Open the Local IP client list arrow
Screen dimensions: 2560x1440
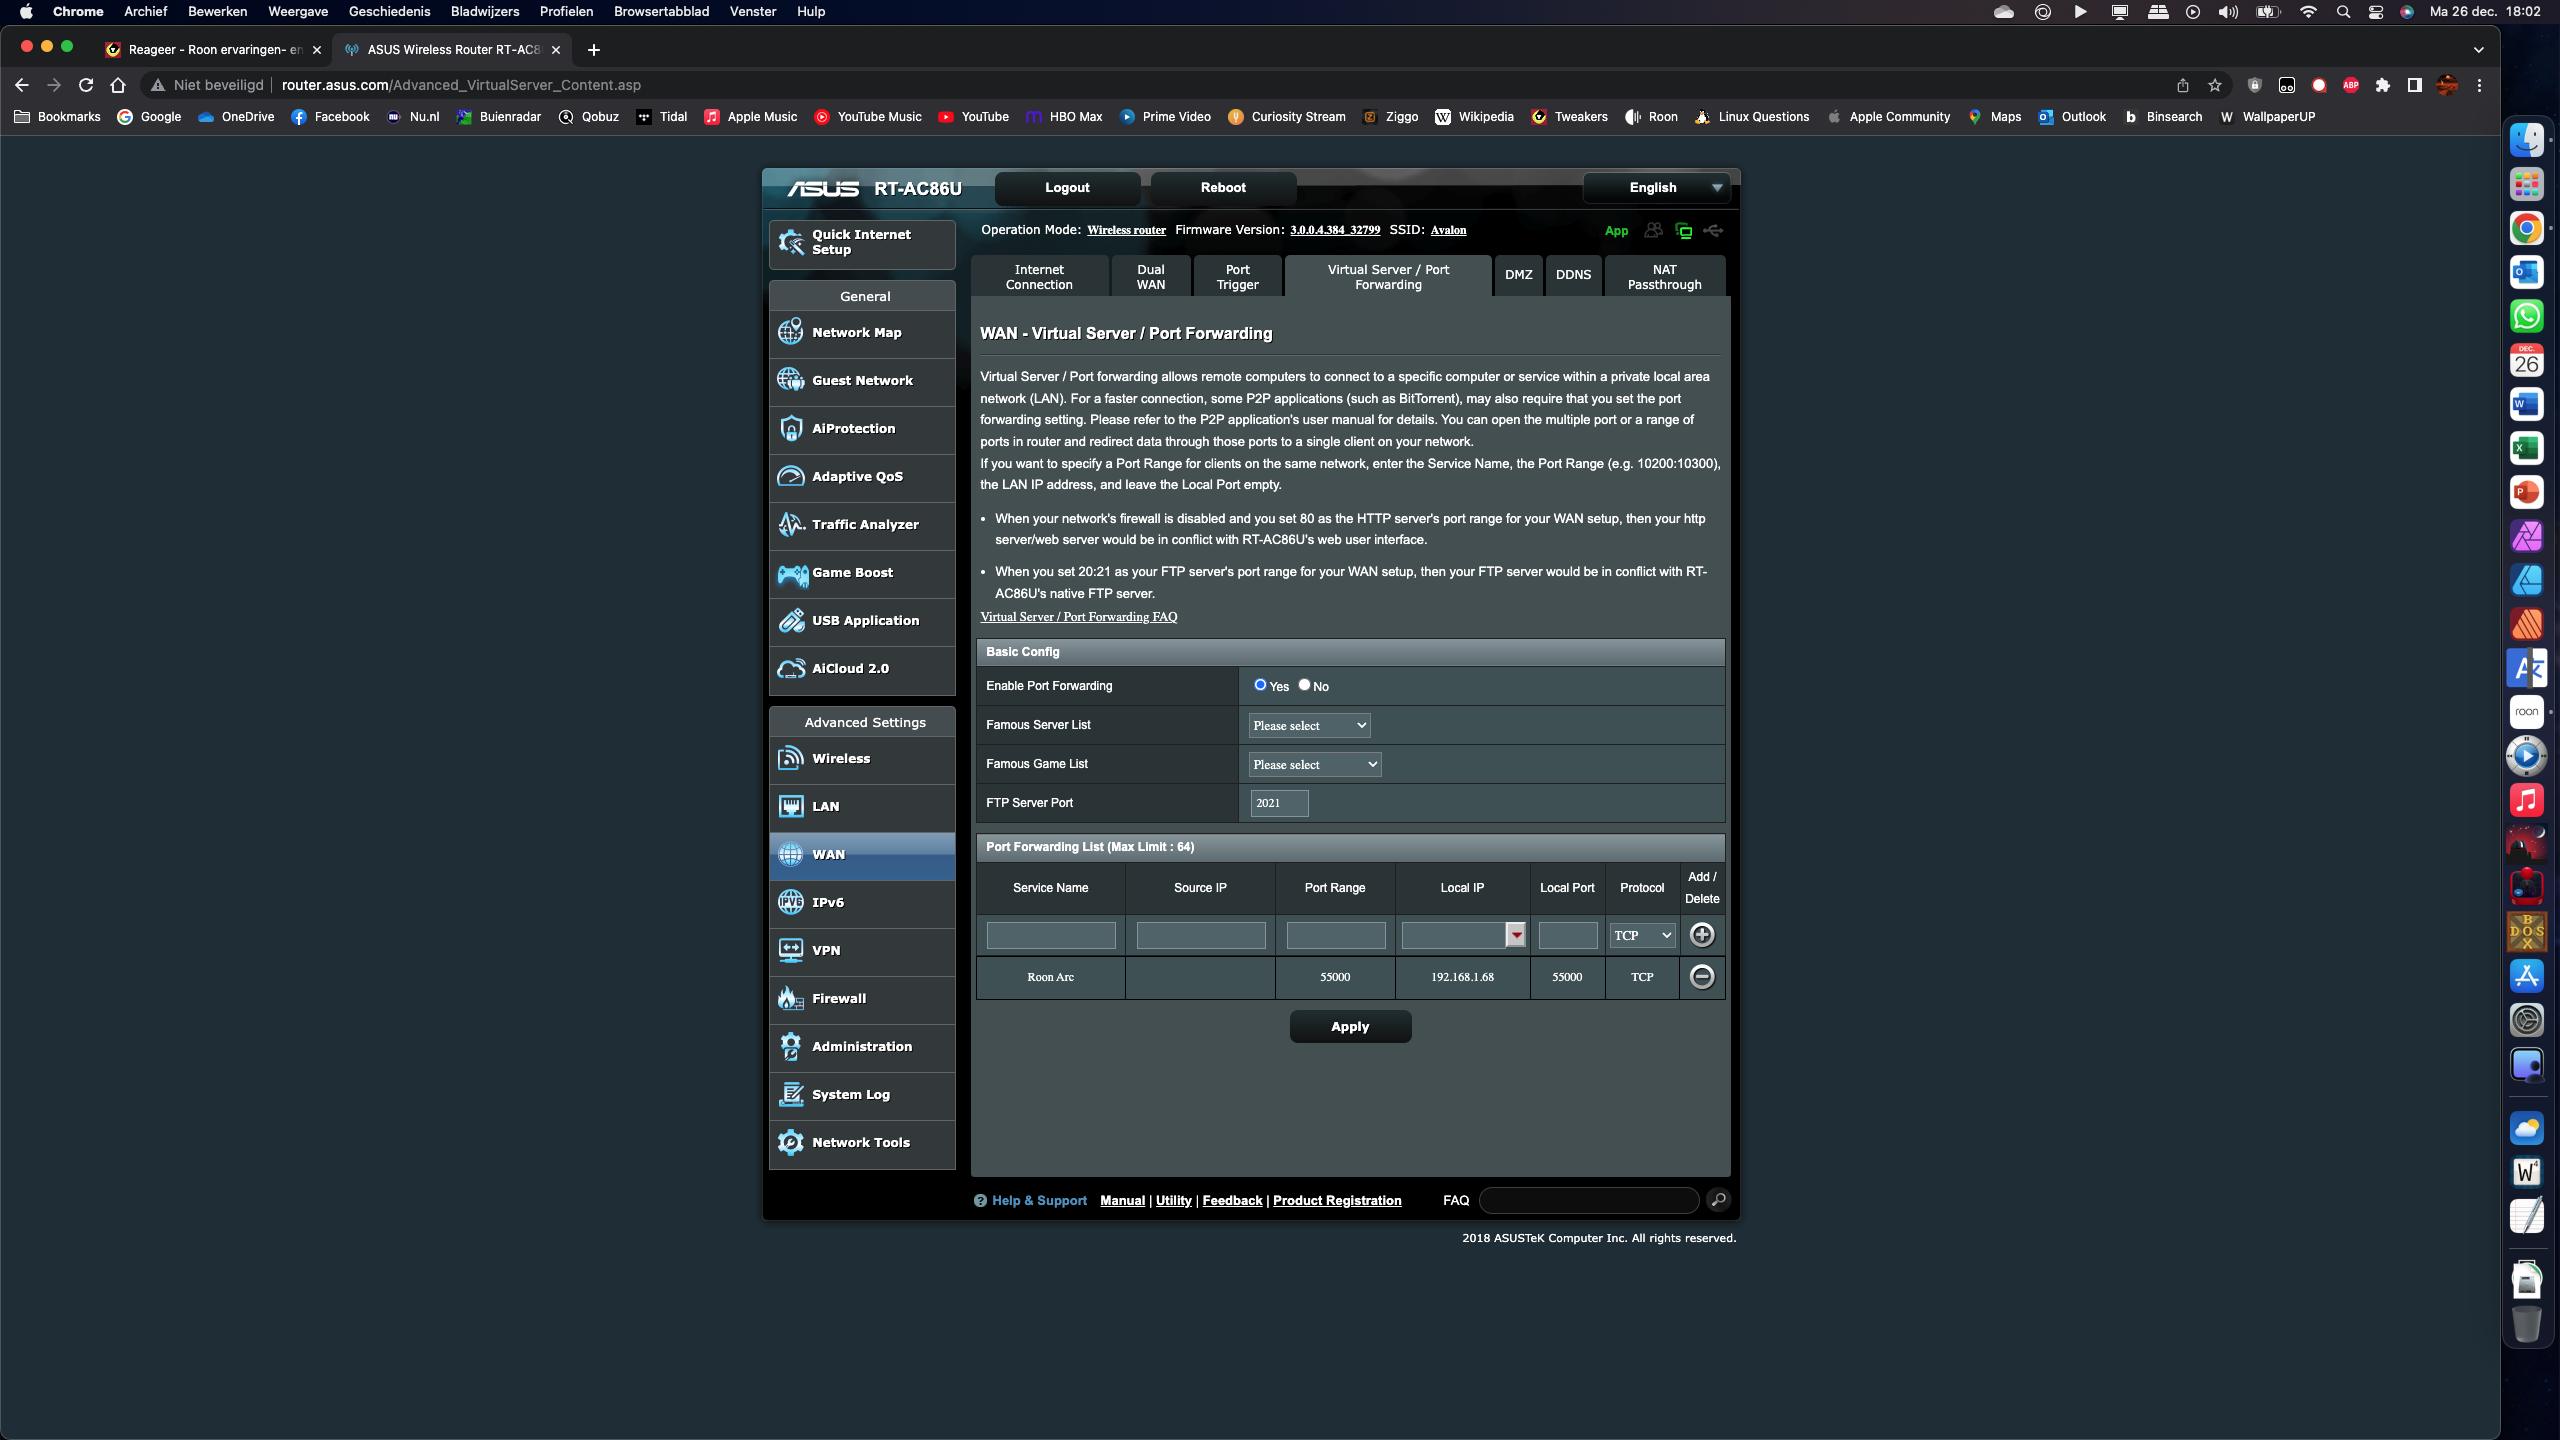coord(1516,936)
